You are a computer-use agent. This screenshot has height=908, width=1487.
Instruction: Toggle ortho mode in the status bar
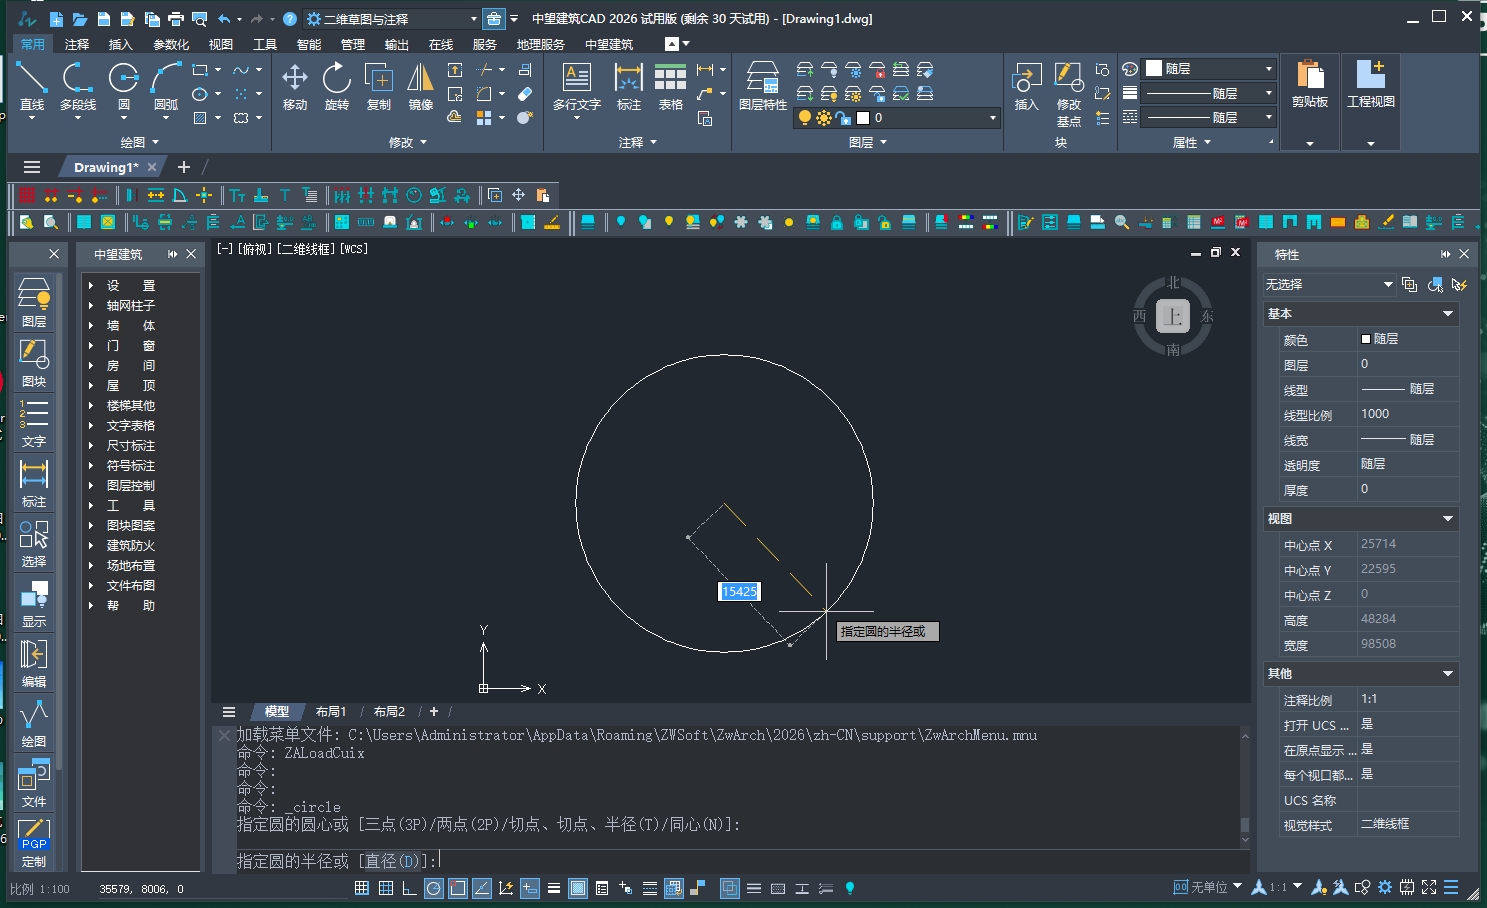point(410,888)
